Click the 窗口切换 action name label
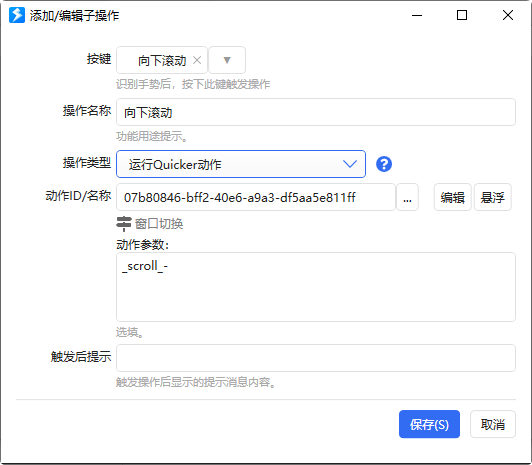Viewport: 532px width, 465px height. coord(159,224)
